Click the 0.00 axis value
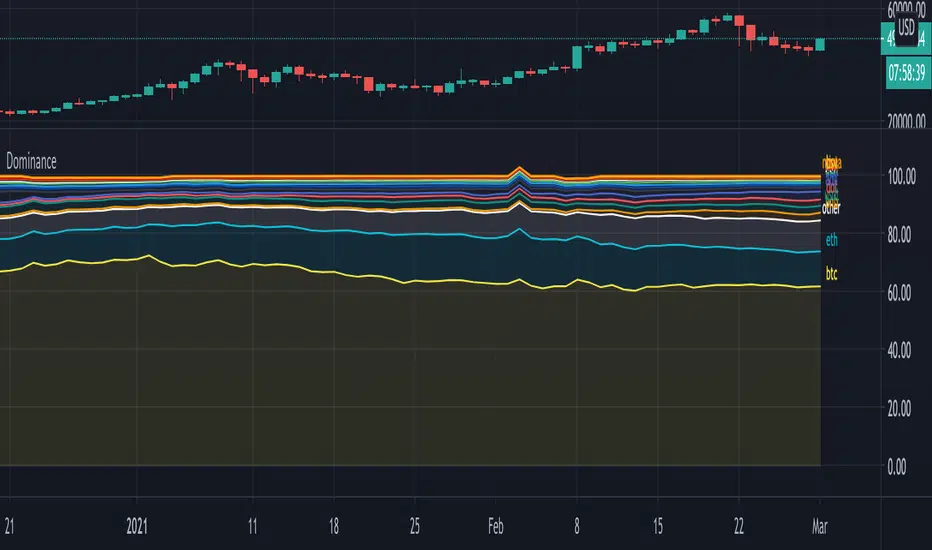The height and width of the screenshot is (550, 932). coord(896,467)
